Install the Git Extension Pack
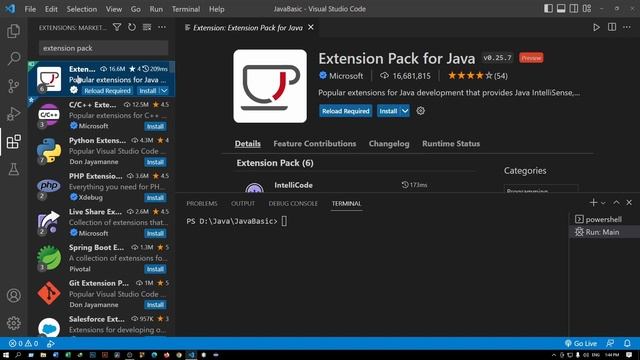The width and height of the screenshot is (640, 360). [x=155, y=305]
